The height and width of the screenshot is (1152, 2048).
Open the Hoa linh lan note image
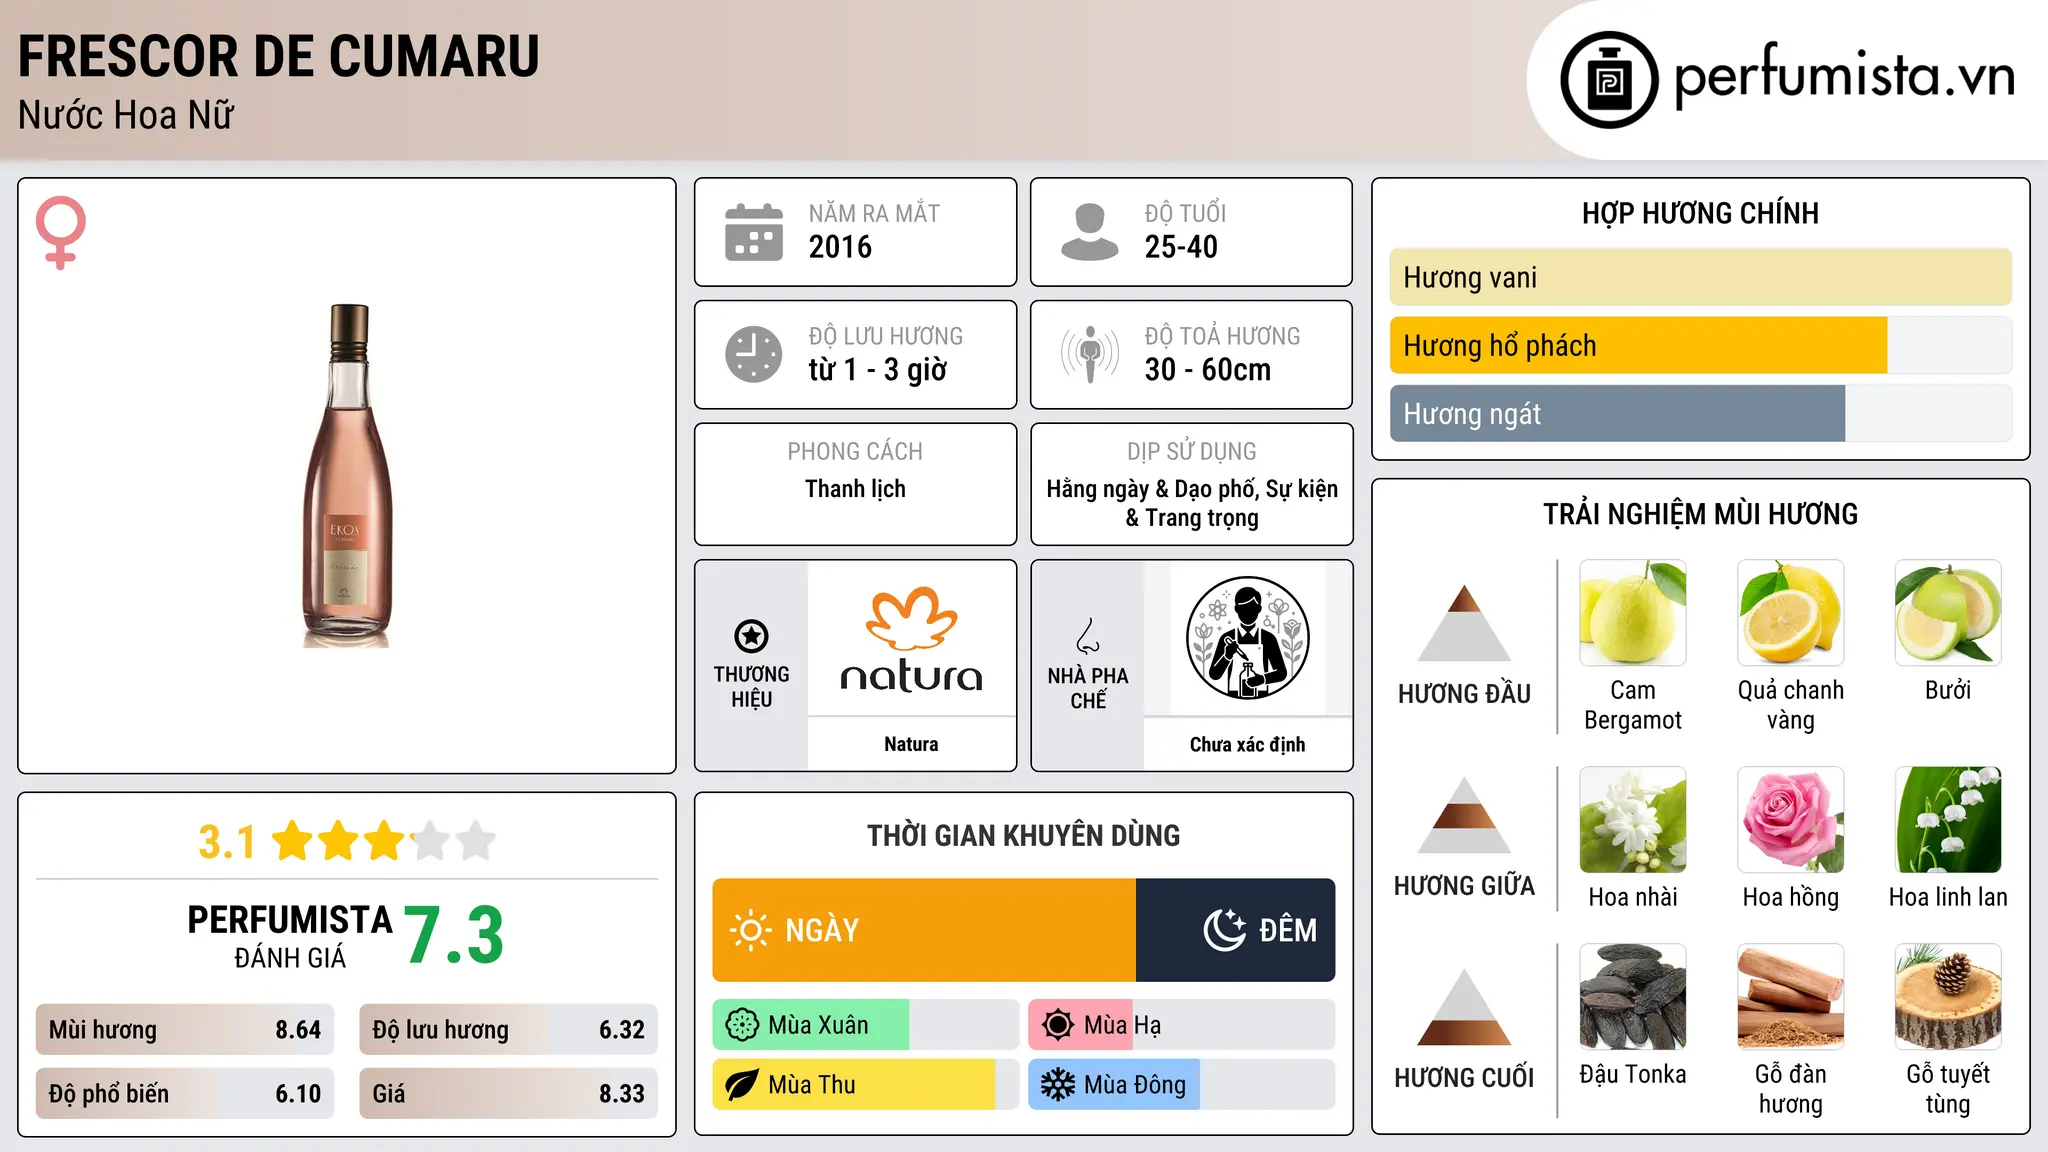1948,820
